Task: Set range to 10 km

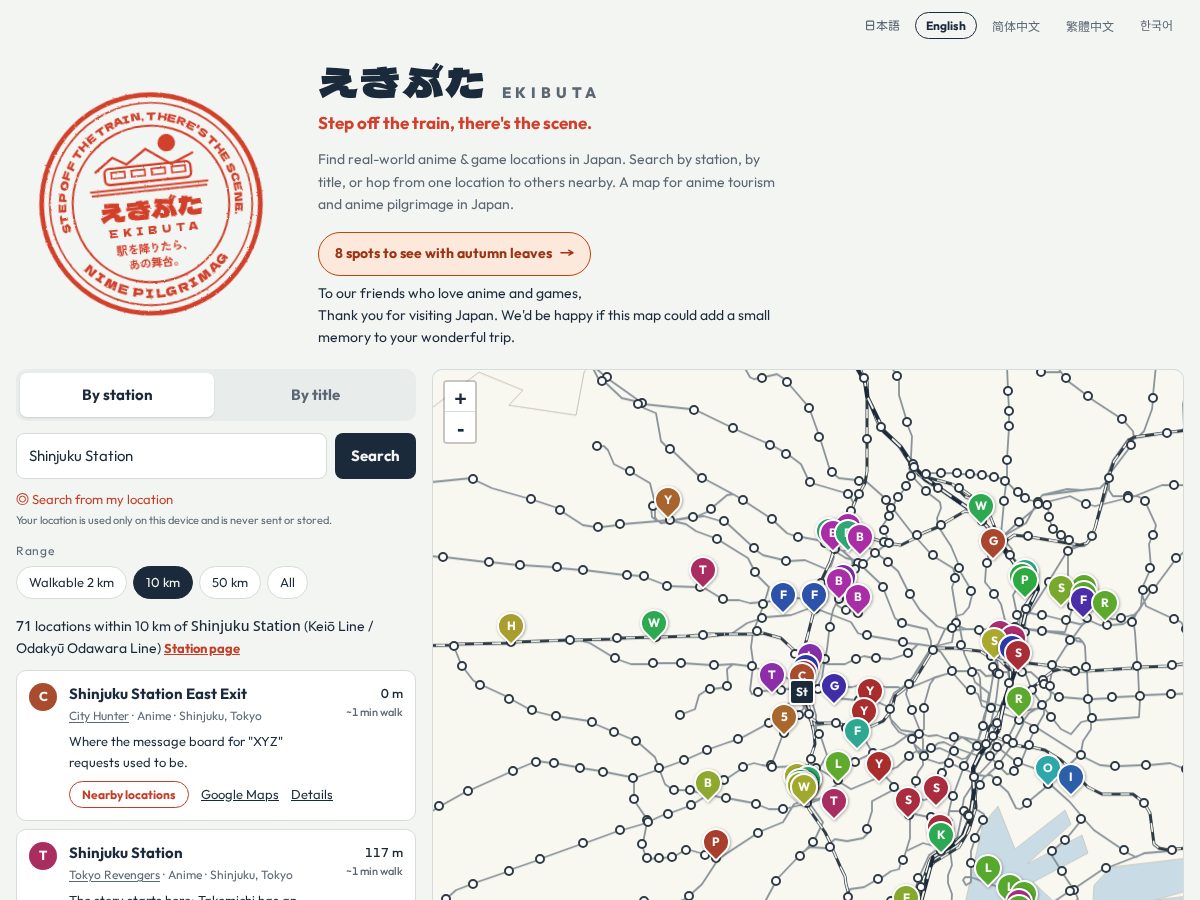Action: (x=163, y=583)
